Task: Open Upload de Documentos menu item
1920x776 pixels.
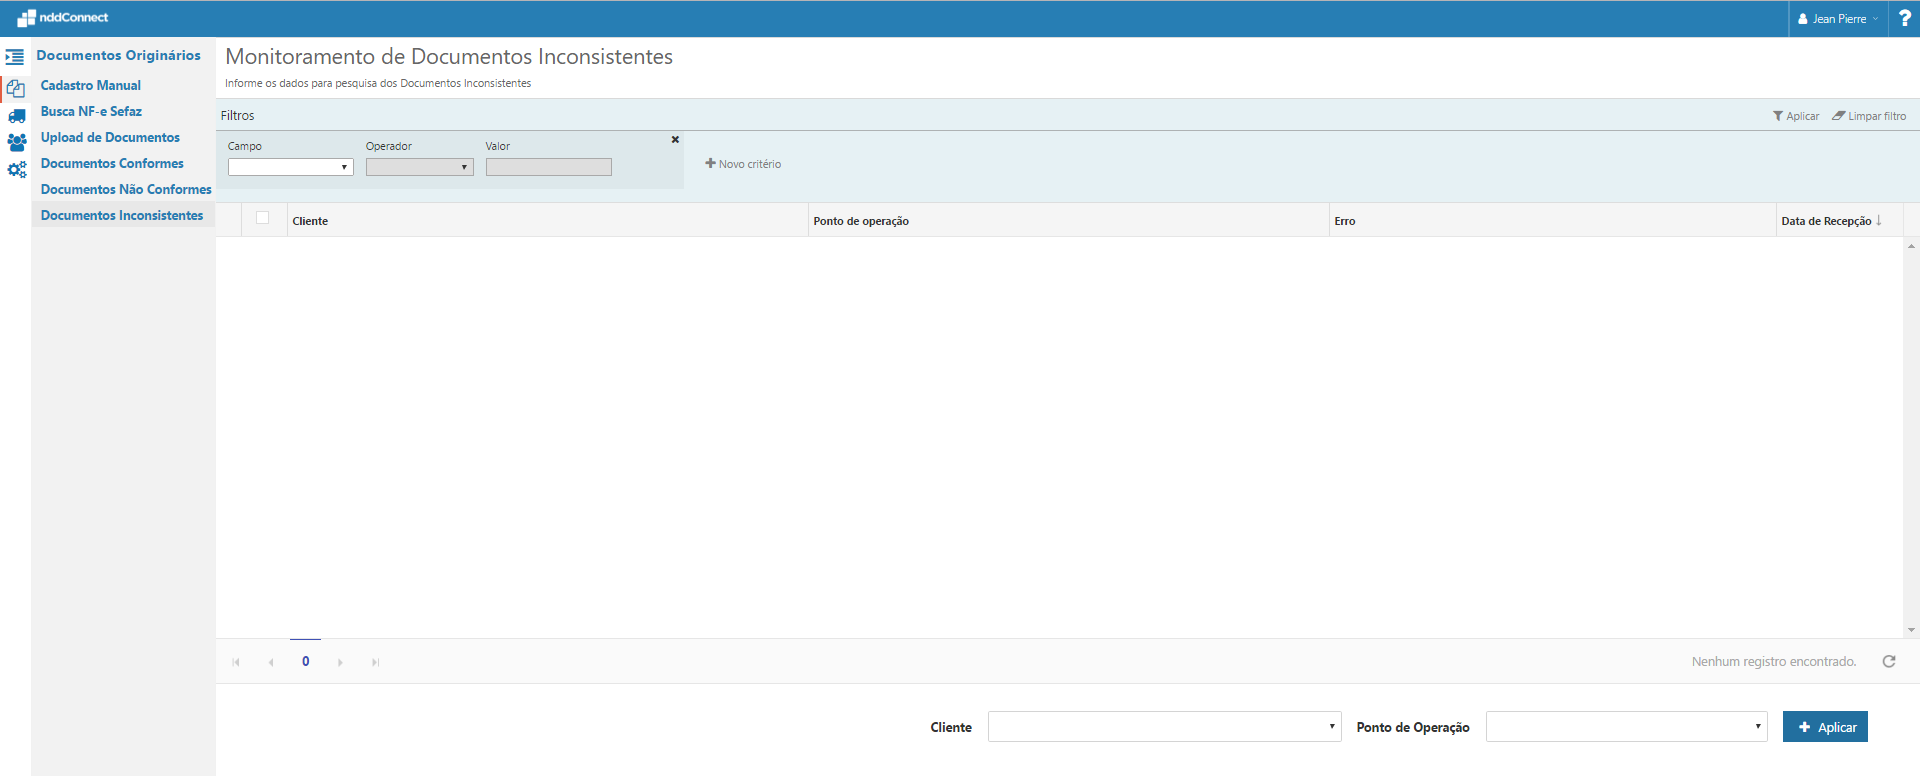Action: (110, 138)
